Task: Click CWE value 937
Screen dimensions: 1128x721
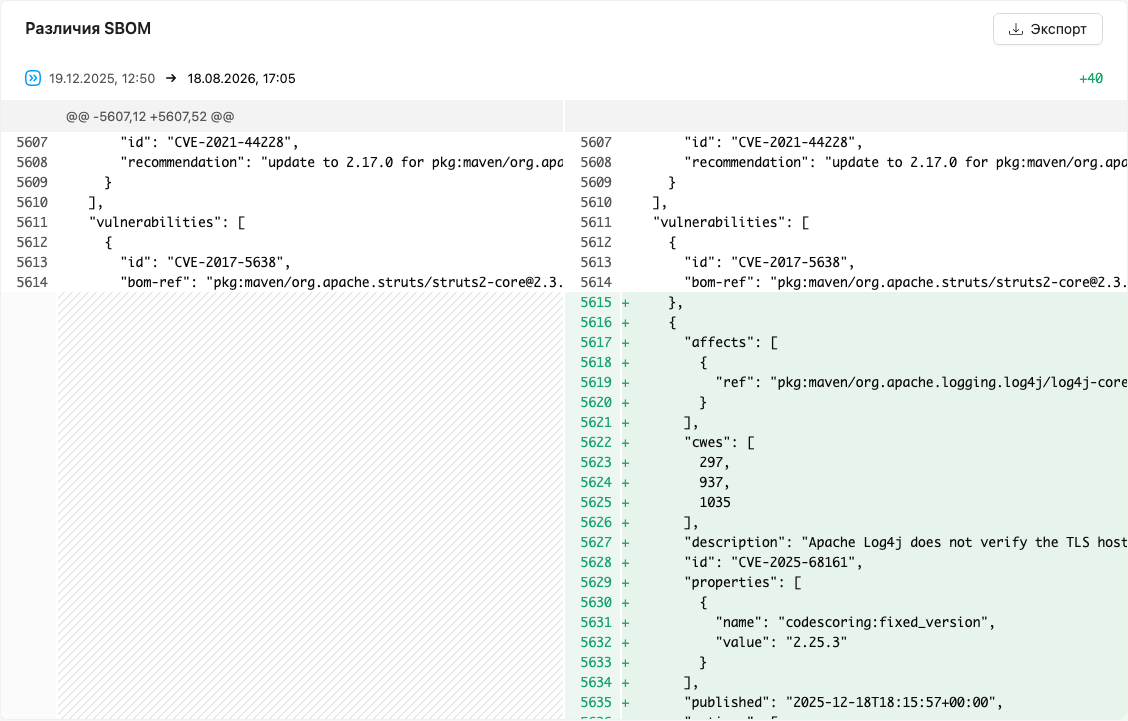Action: point(714,482)
